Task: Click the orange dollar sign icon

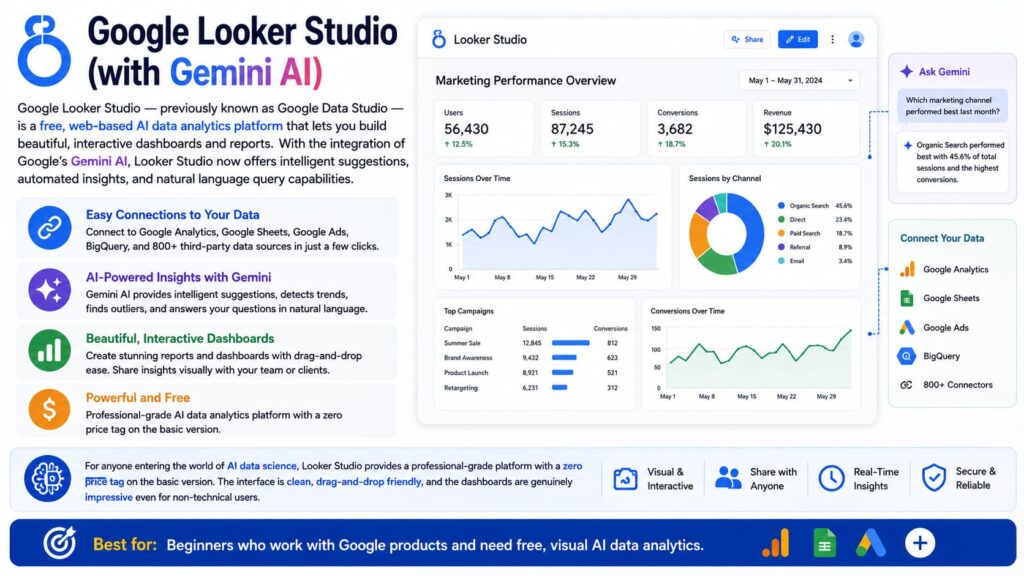Action: click(x=49, y=409)
